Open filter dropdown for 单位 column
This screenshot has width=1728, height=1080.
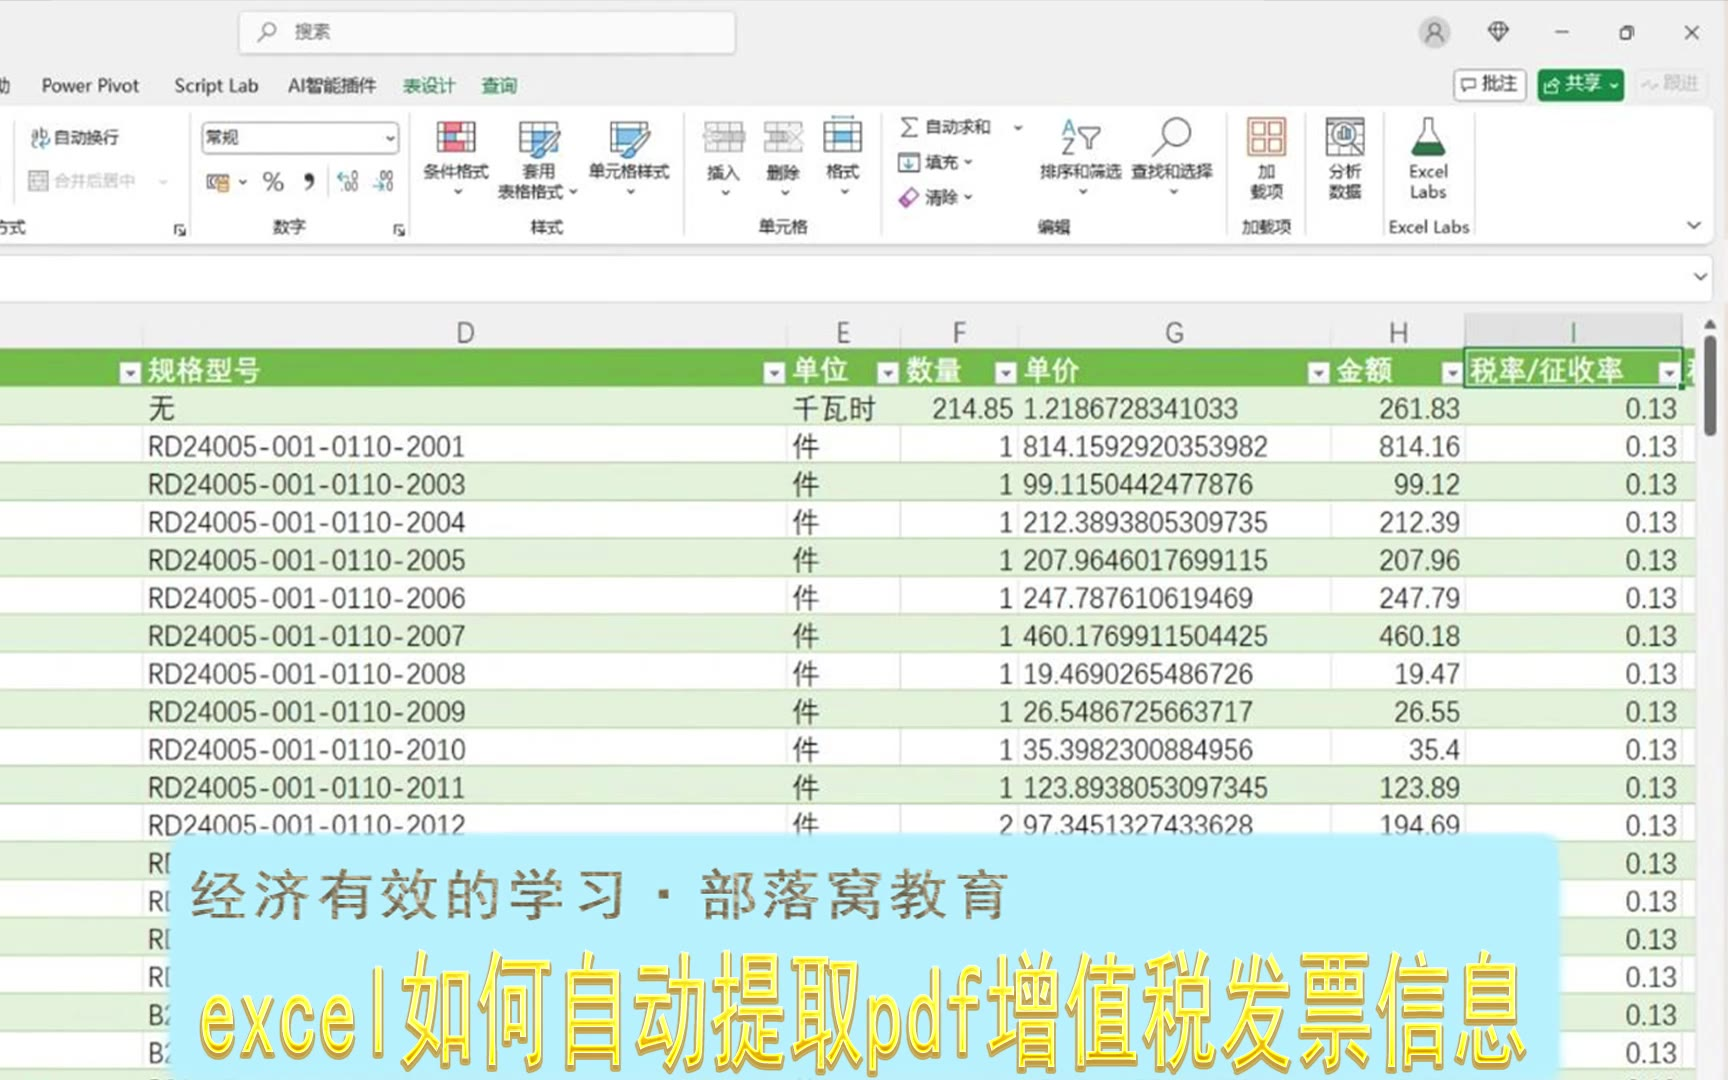886,373
